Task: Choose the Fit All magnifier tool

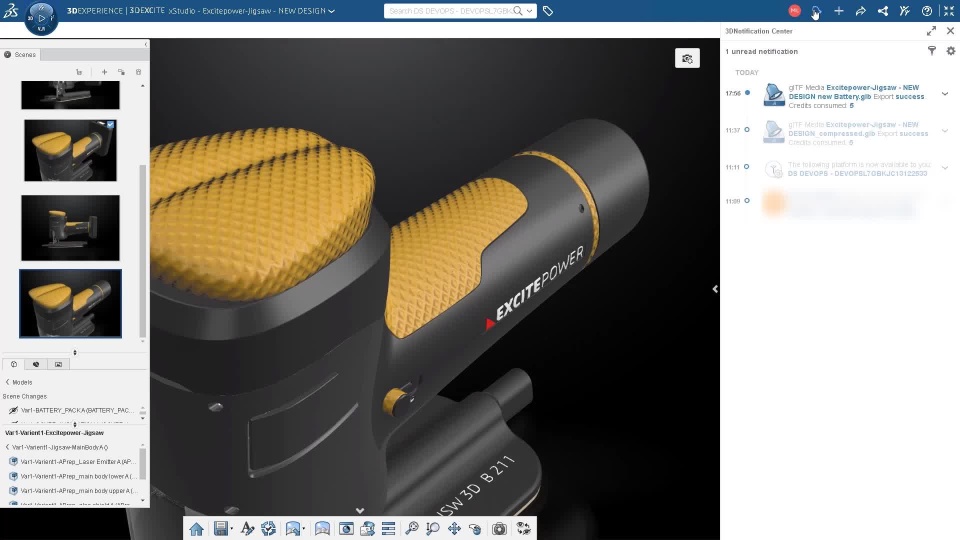Action: 412,529
